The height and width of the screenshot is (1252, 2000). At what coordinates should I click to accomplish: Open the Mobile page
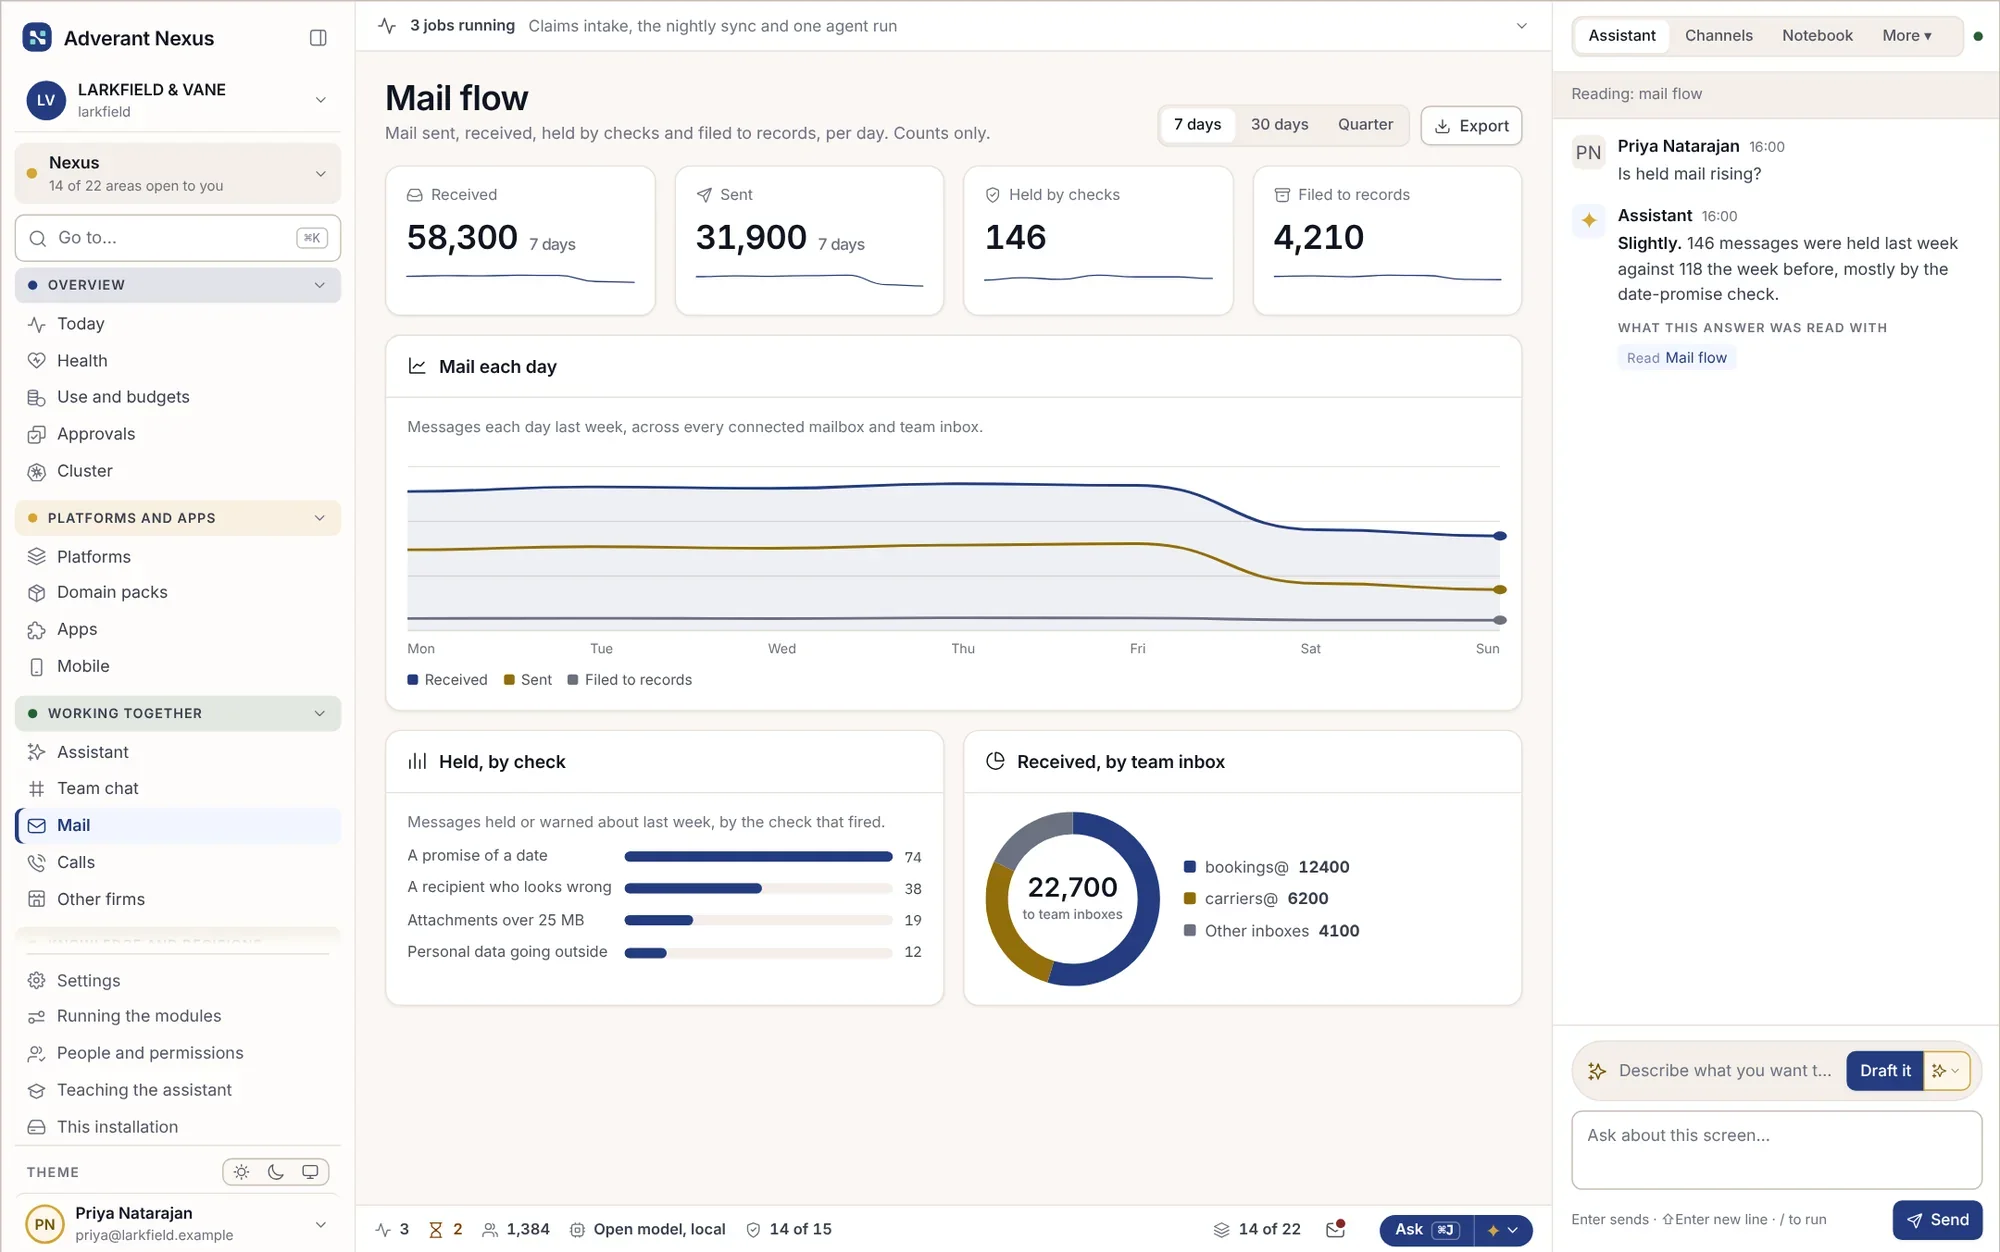tap(178, 667)
